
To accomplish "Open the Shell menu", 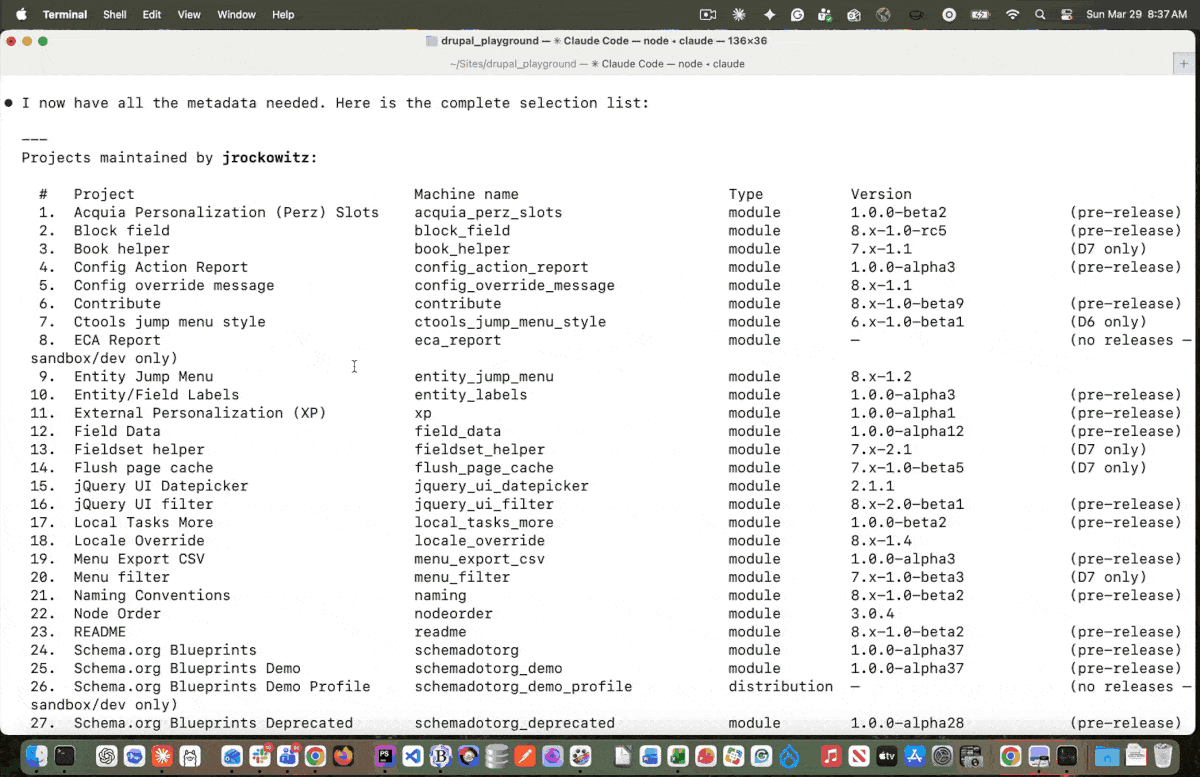I will click(114, 14).
